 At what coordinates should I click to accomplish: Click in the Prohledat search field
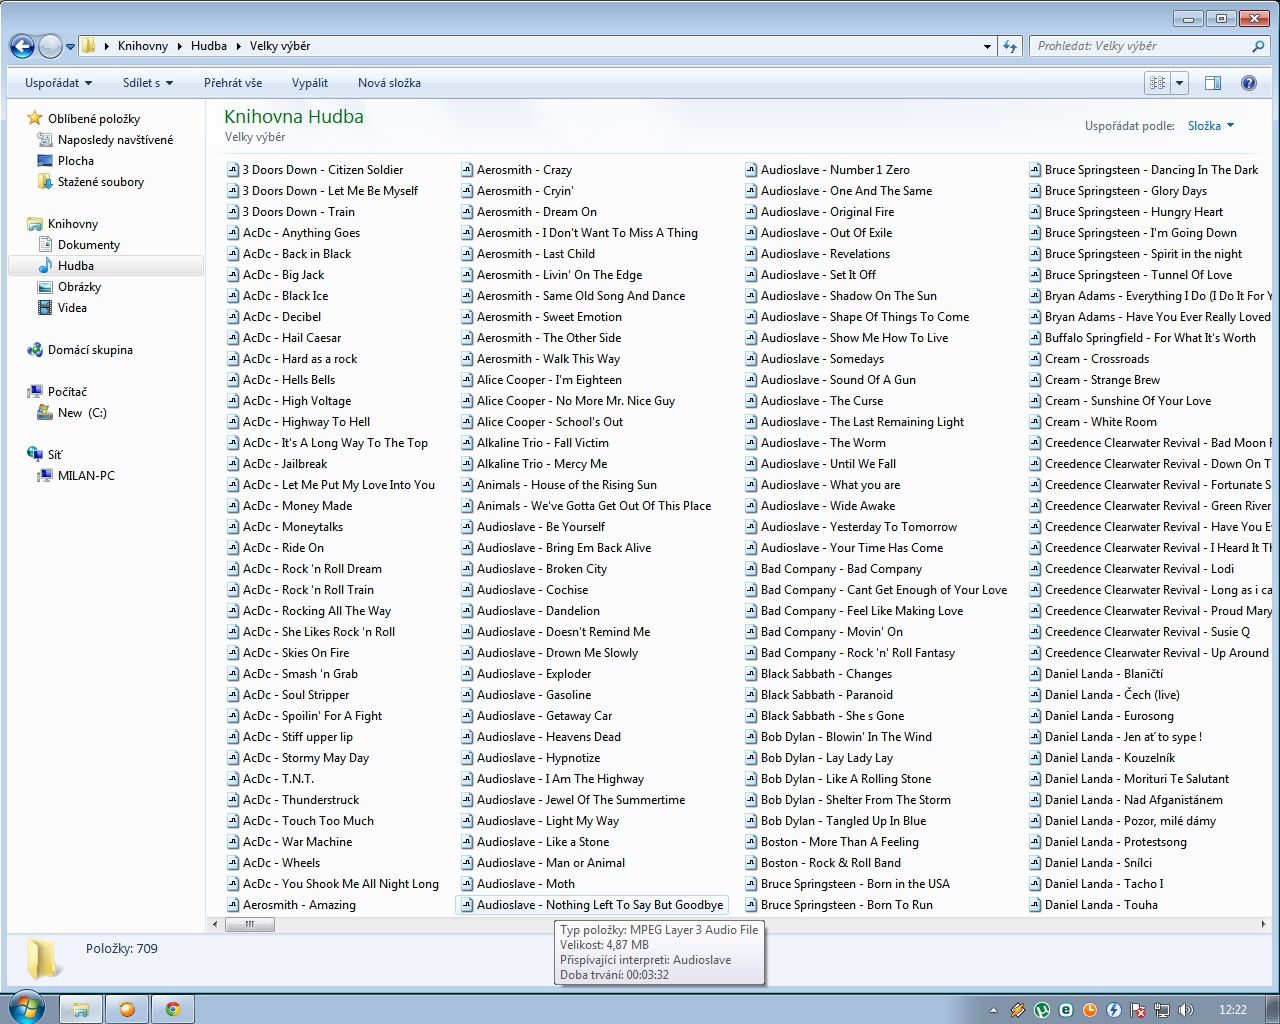tap(1140, 46)
